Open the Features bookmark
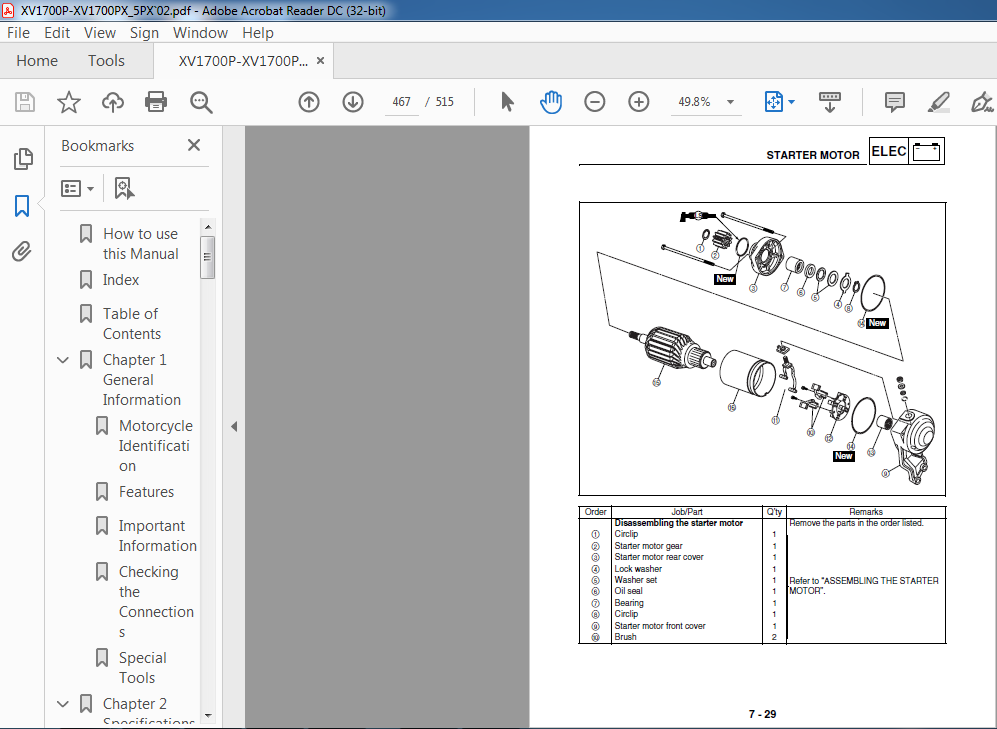997x729 pixels. point(146,492)
